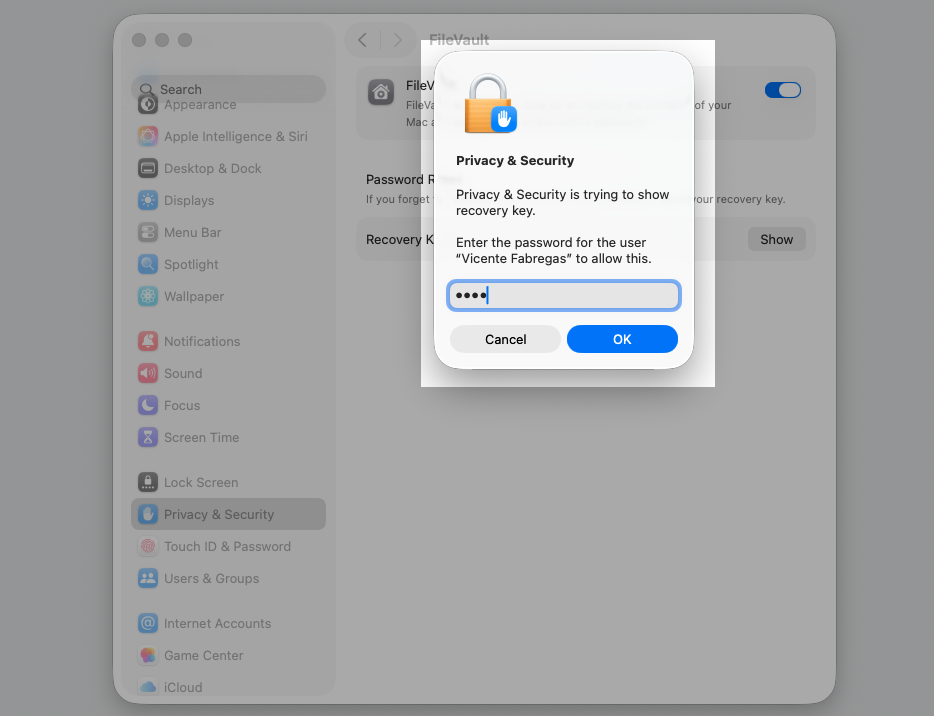Click the Sound speaker icon
934x716 pixels.
pos(148,373)
